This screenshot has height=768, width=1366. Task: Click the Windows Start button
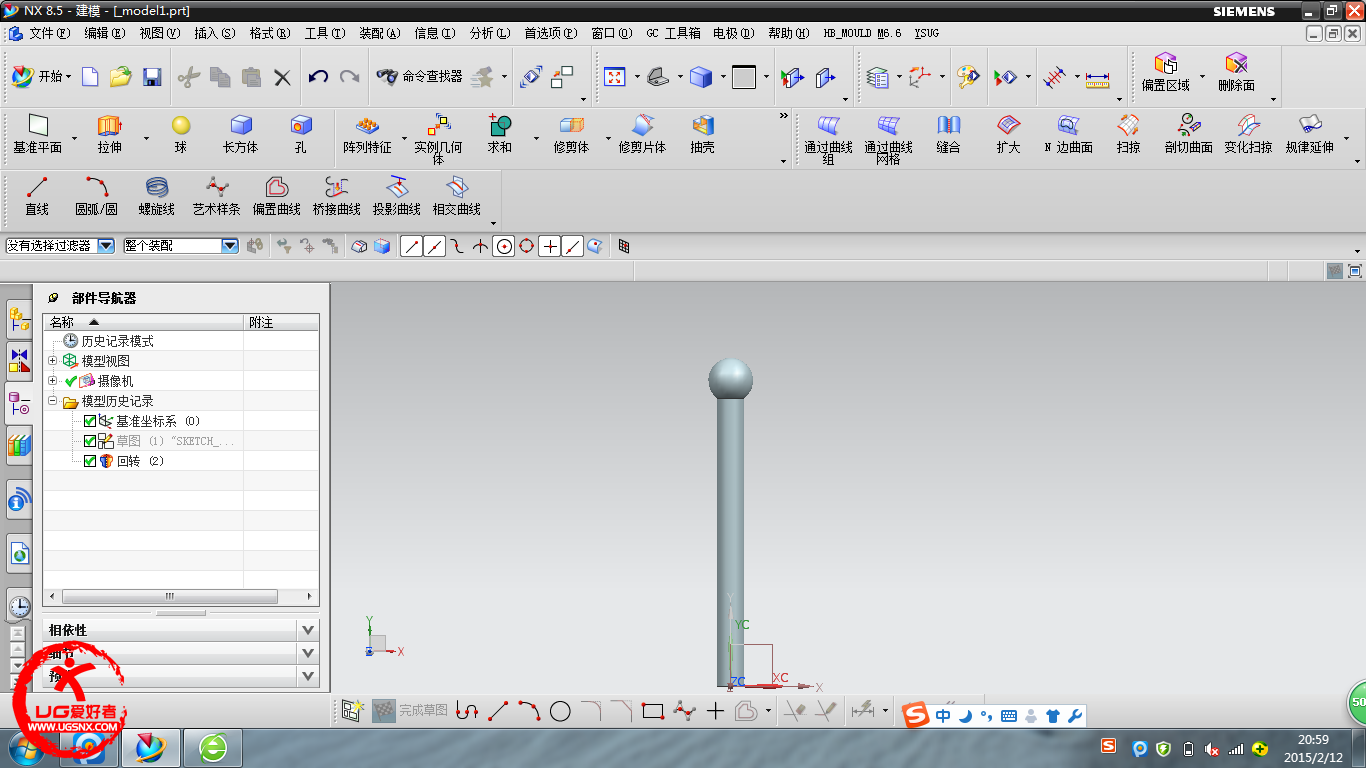tap(27, 748)
